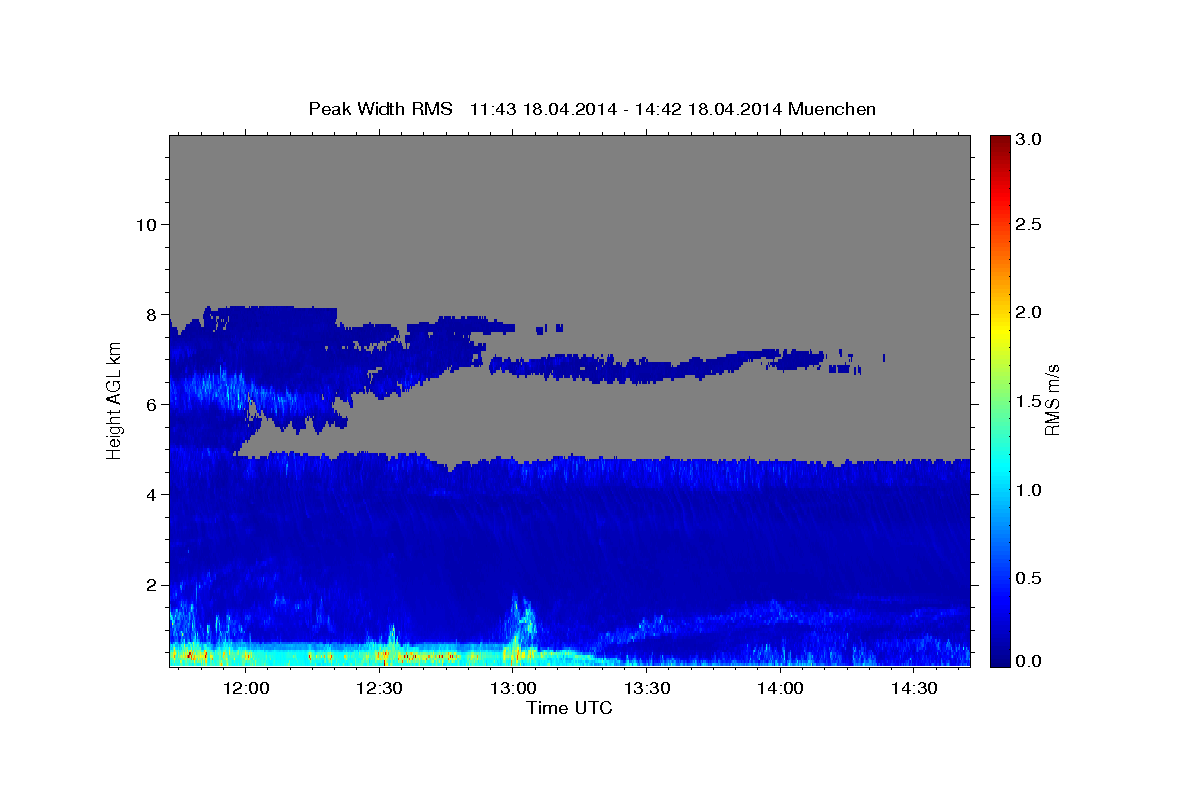Click the height tick label 10
The height and width of the screenshot is (800, 1200).
146,224
